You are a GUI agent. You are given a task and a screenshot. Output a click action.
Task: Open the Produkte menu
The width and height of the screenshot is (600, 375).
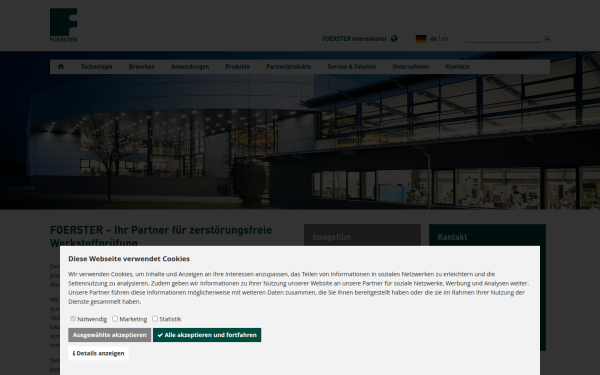click(x=238, y=67)
